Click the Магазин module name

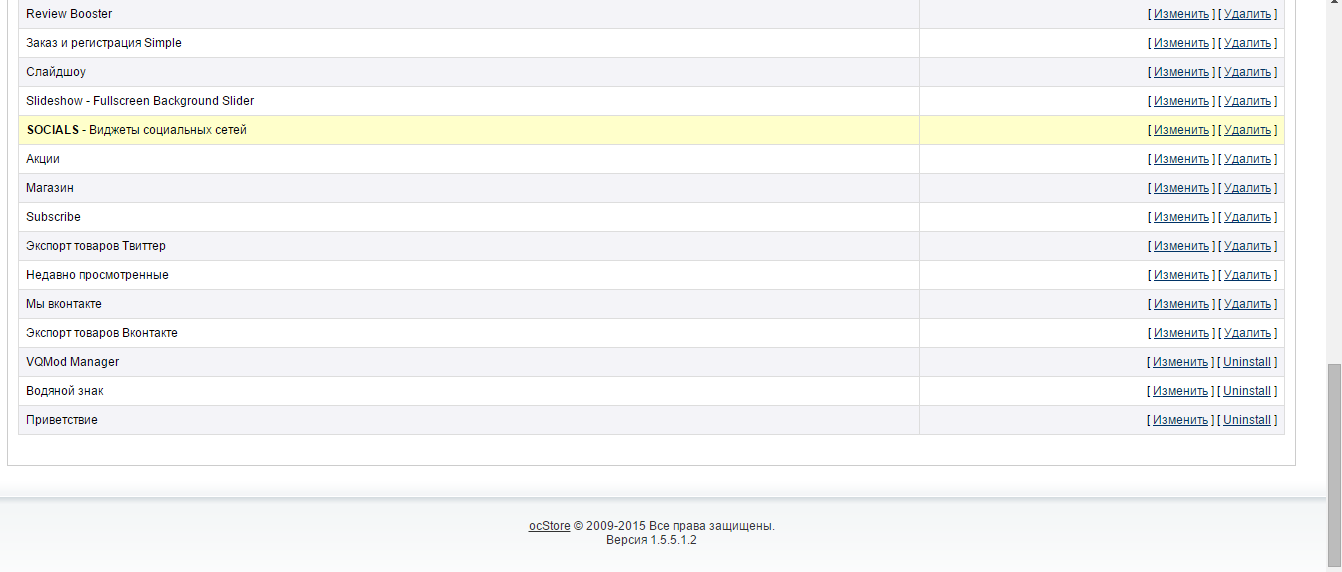(50, 188)
